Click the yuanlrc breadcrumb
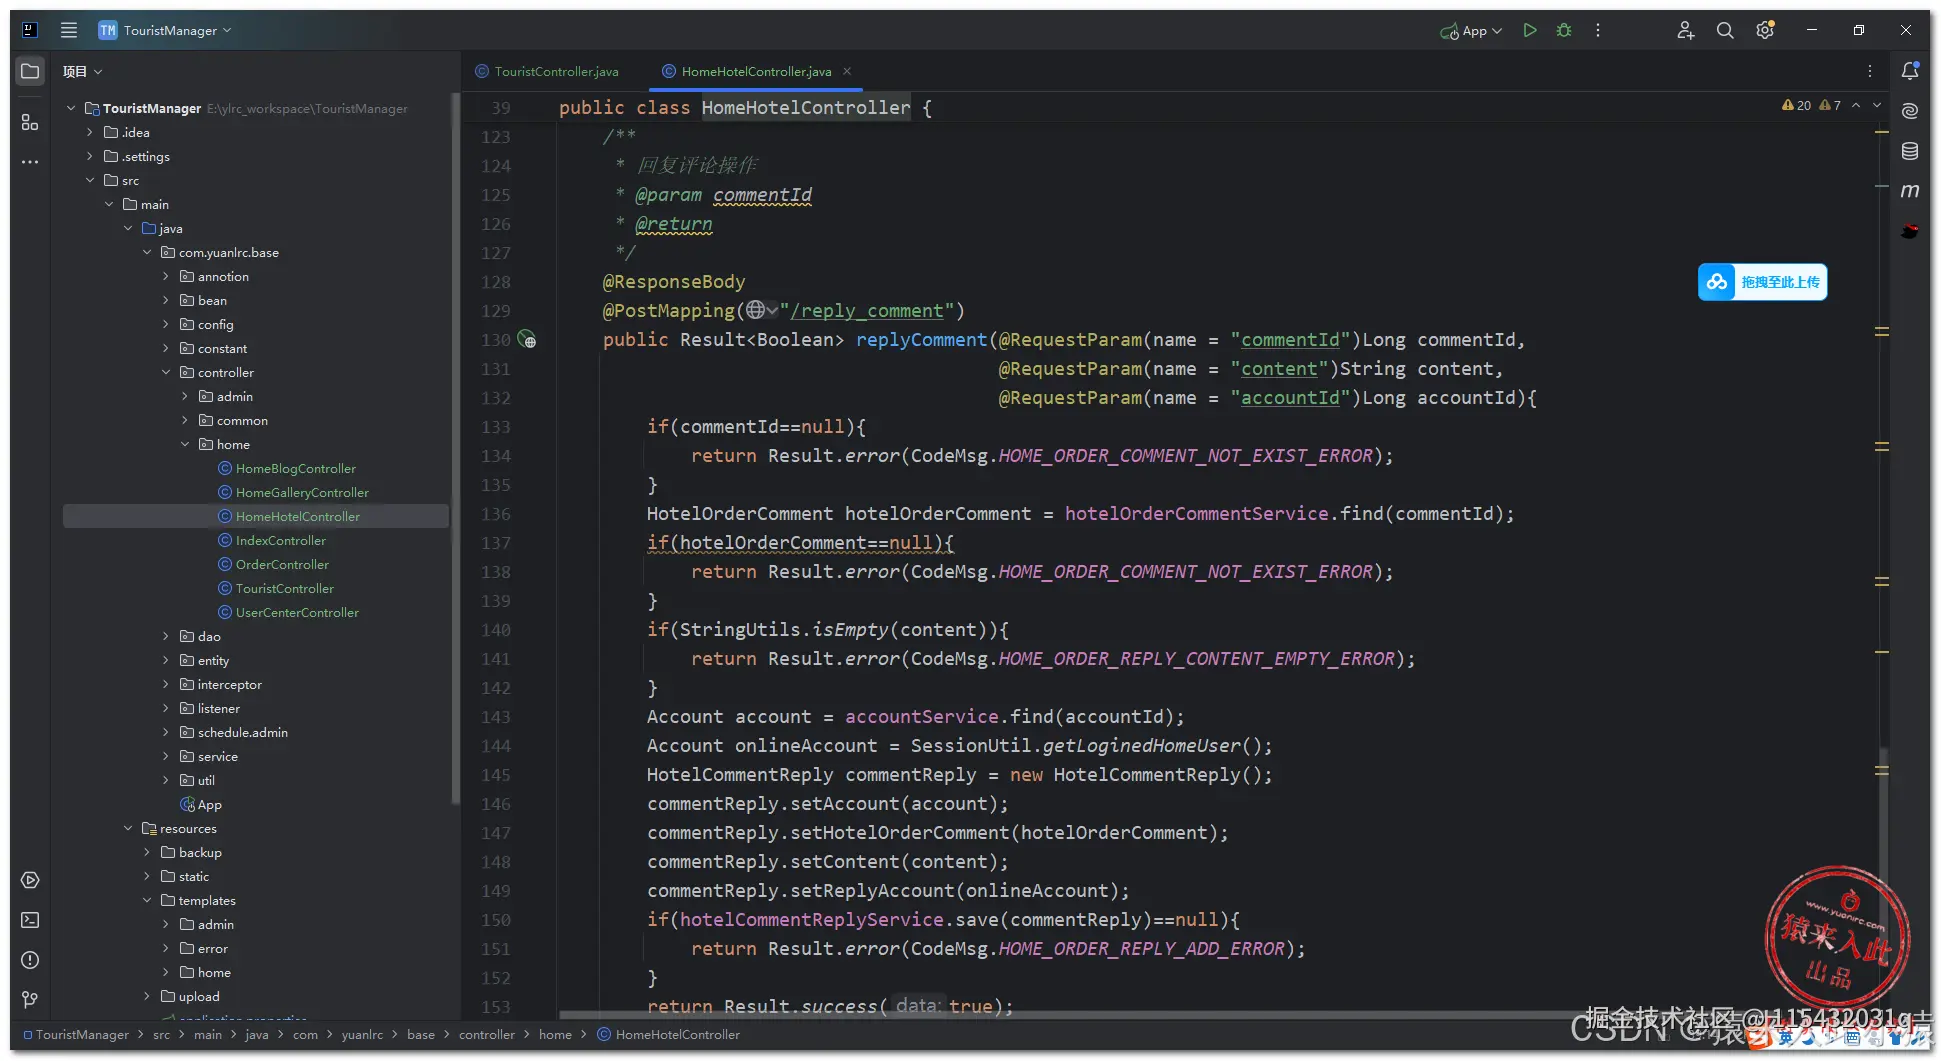Image resolution: width=1941 pixels, height=1061 pixels. coord(362,1034)
